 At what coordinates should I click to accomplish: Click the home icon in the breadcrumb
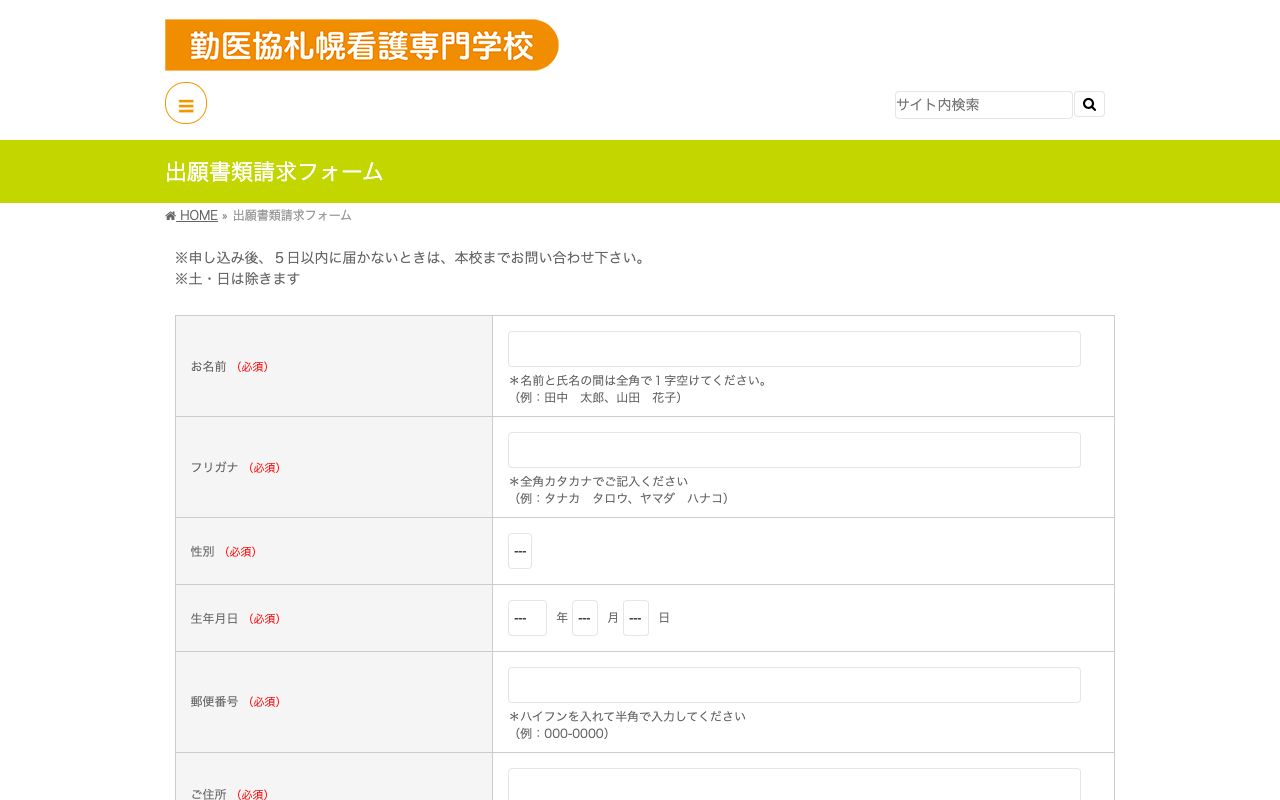[x=170, y=215]
